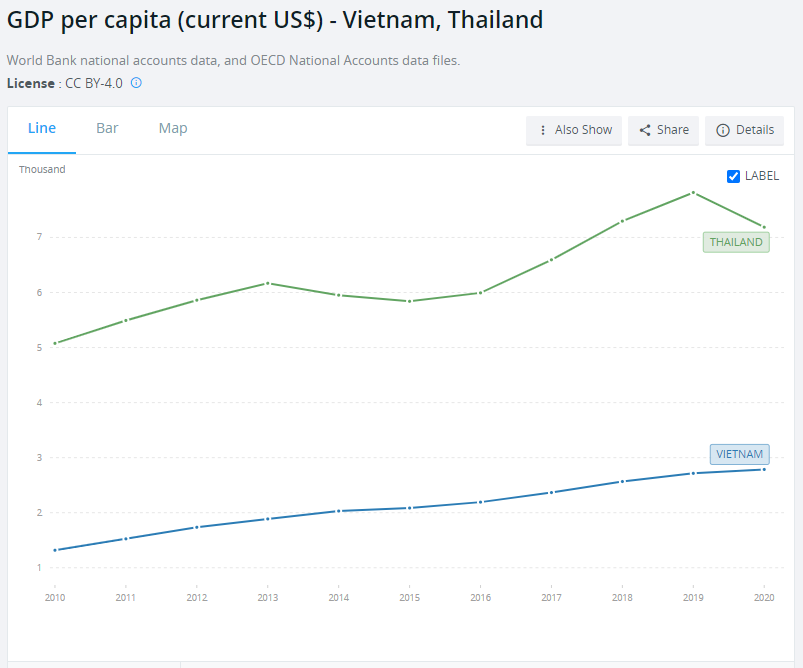Click the Details info icon
Image resolution: width=803 pixels, height=668 pixels.
[x=723, y=130]
